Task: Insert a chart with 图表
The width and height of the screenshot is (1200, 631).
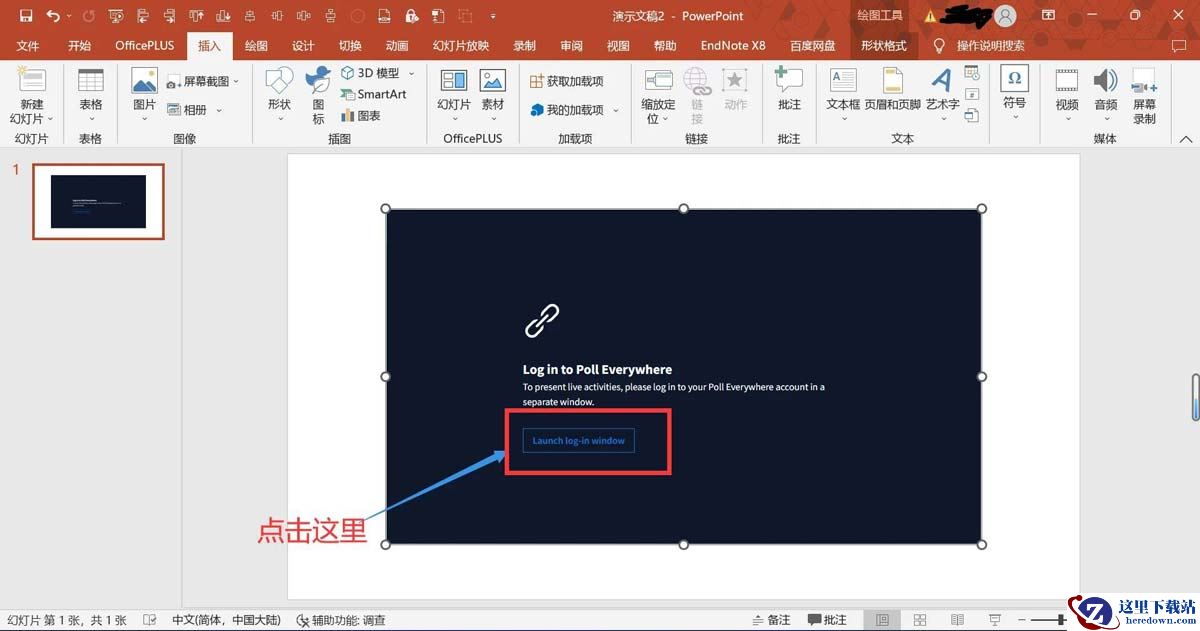Action: [x=361, y=115]
